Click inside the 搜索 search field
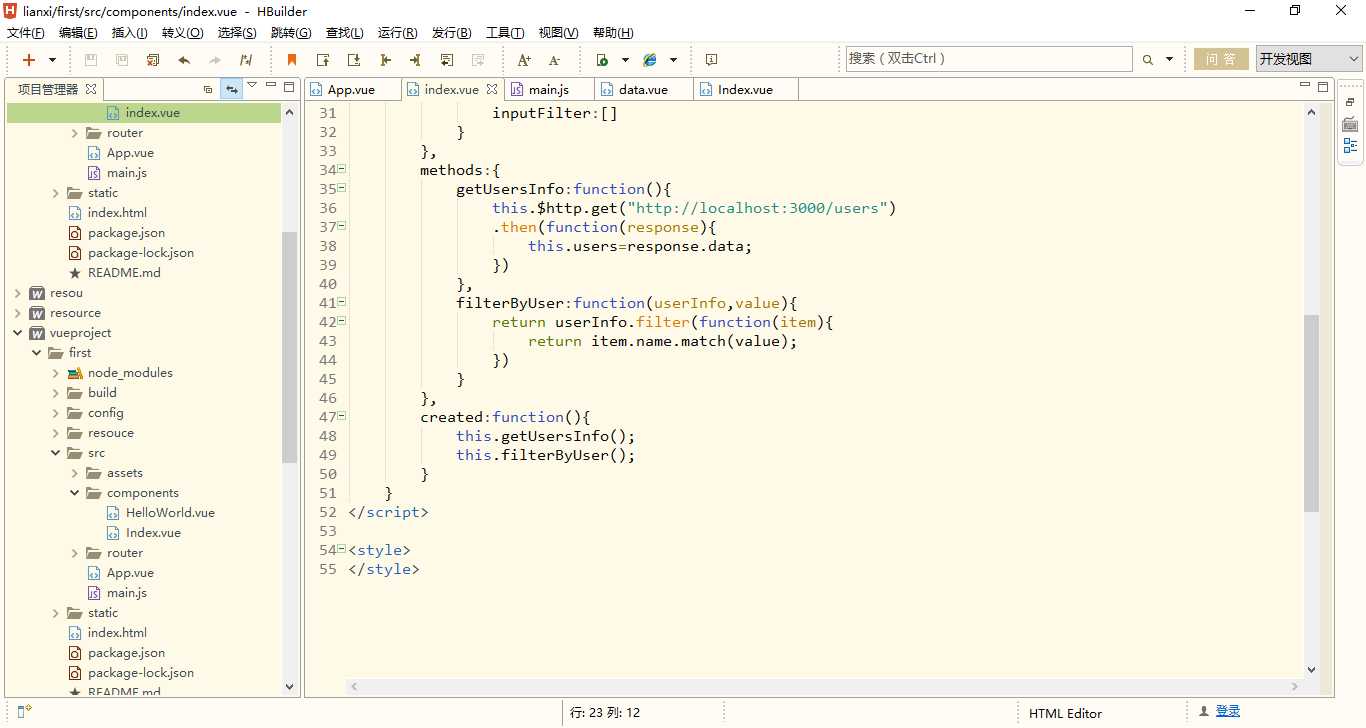The height and width of the screenshot is (728, 1366). (x=989, y=59)
